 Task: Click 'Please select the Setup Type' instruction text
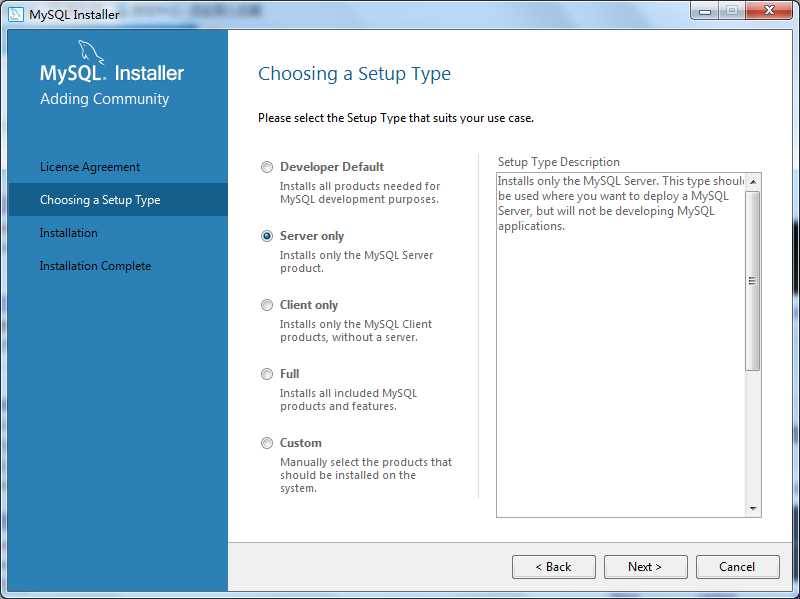[396, 118]
